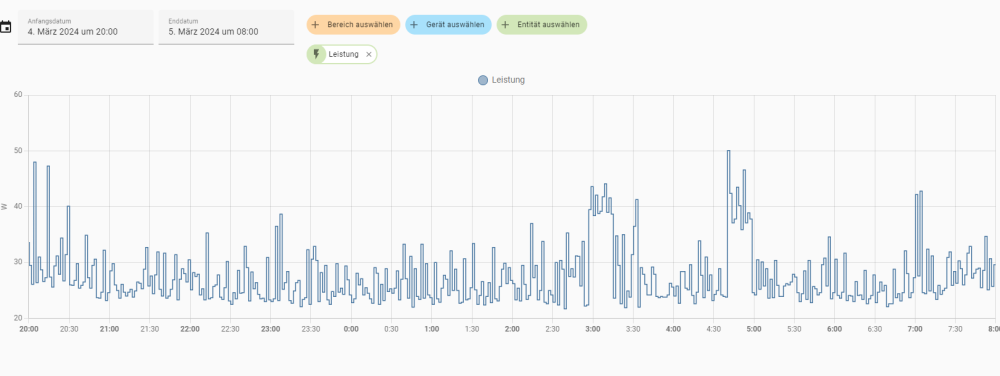Click the 40 value on the y-axis

[x=18, y=206]
